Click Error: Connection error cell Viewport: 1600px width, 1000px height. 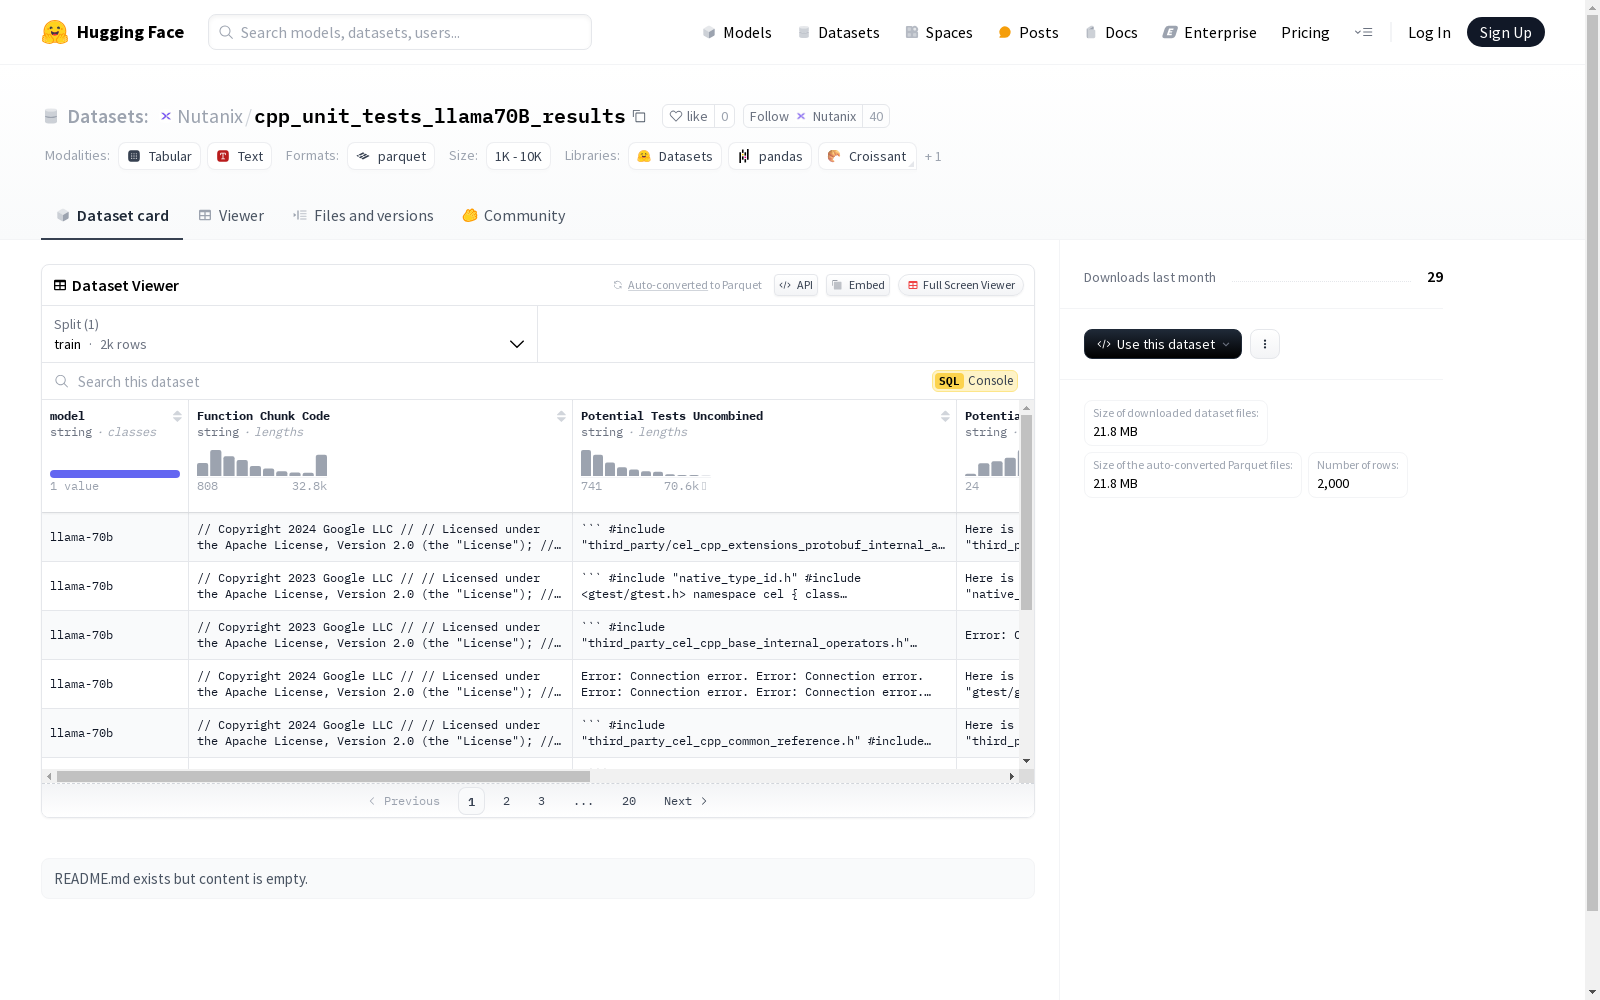tap(765, 684)
